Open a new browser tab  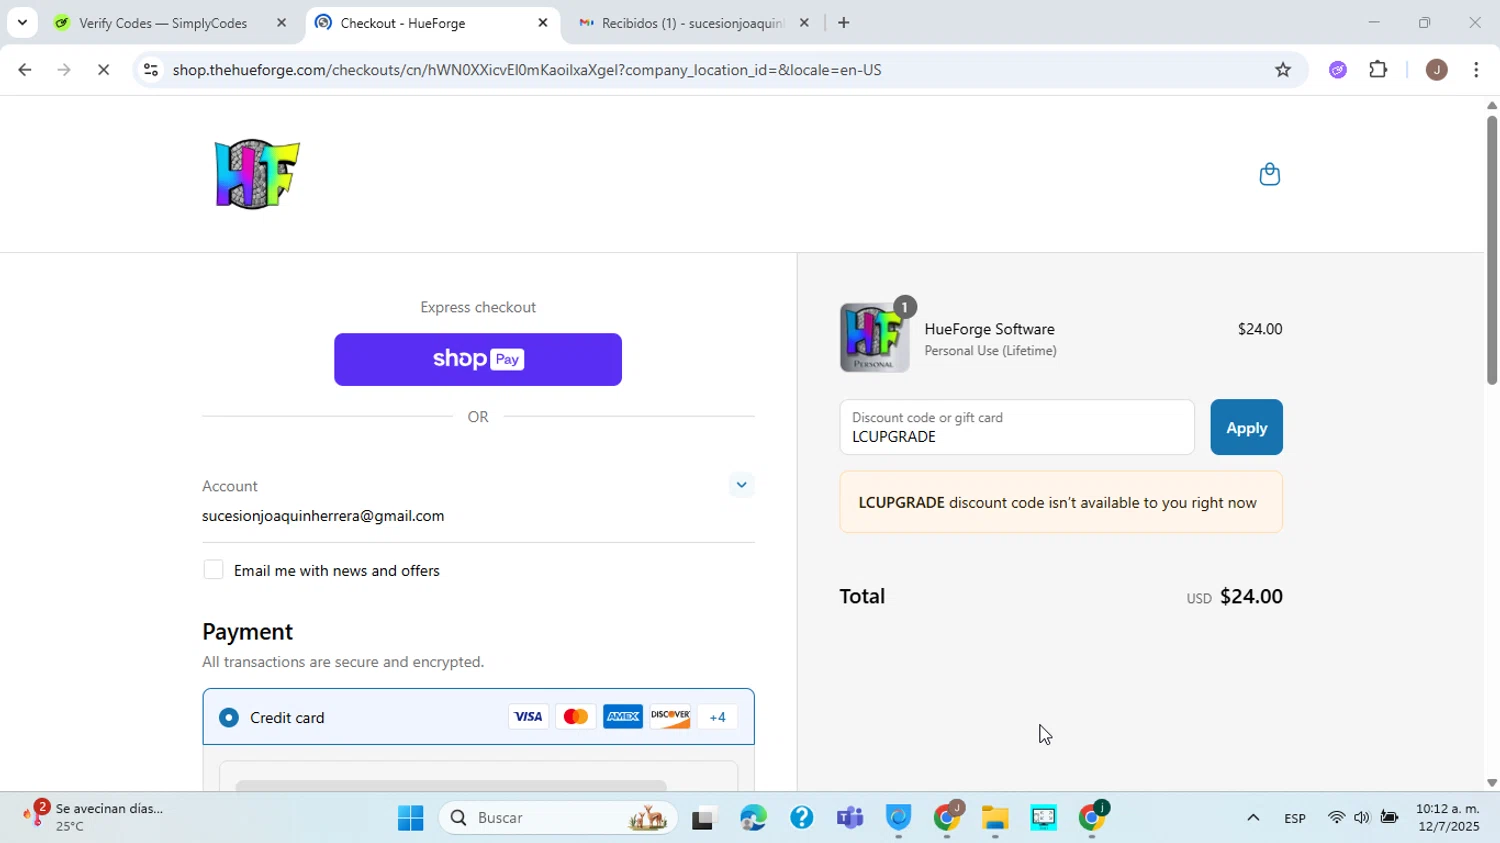[x=844, y=22]
